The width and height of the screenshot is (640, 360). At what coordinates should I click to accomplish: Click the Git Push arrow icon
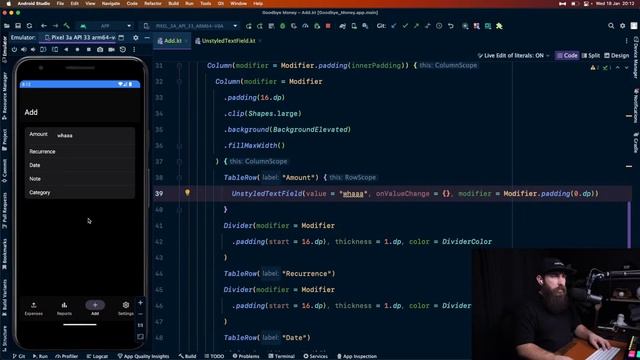(x=416, y=26)
